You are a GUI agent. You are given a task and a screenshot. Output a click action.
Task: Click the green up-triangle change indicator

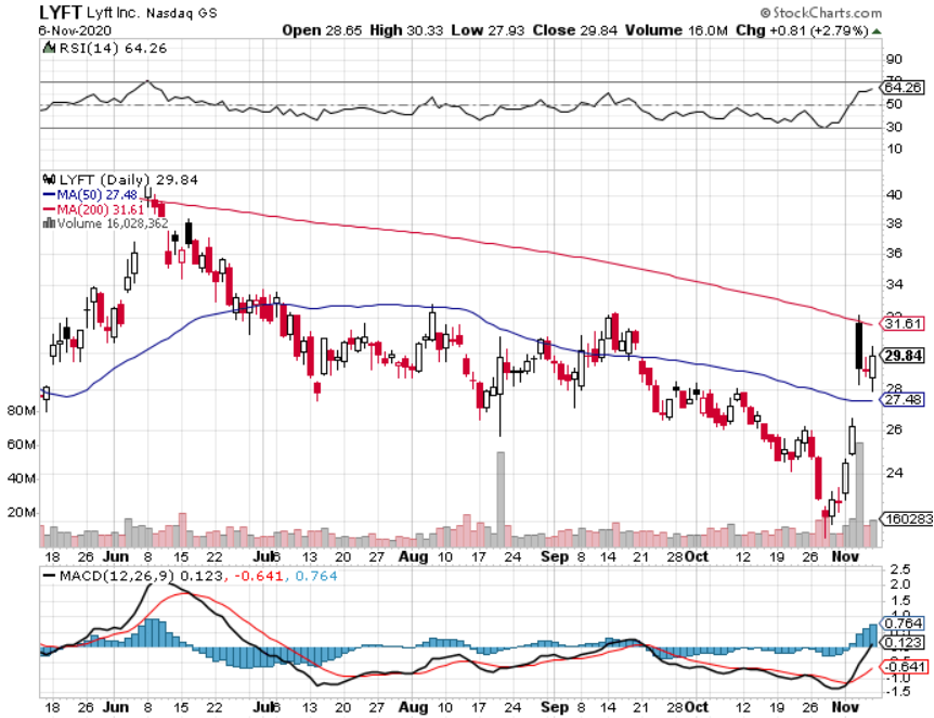[876, 32]
